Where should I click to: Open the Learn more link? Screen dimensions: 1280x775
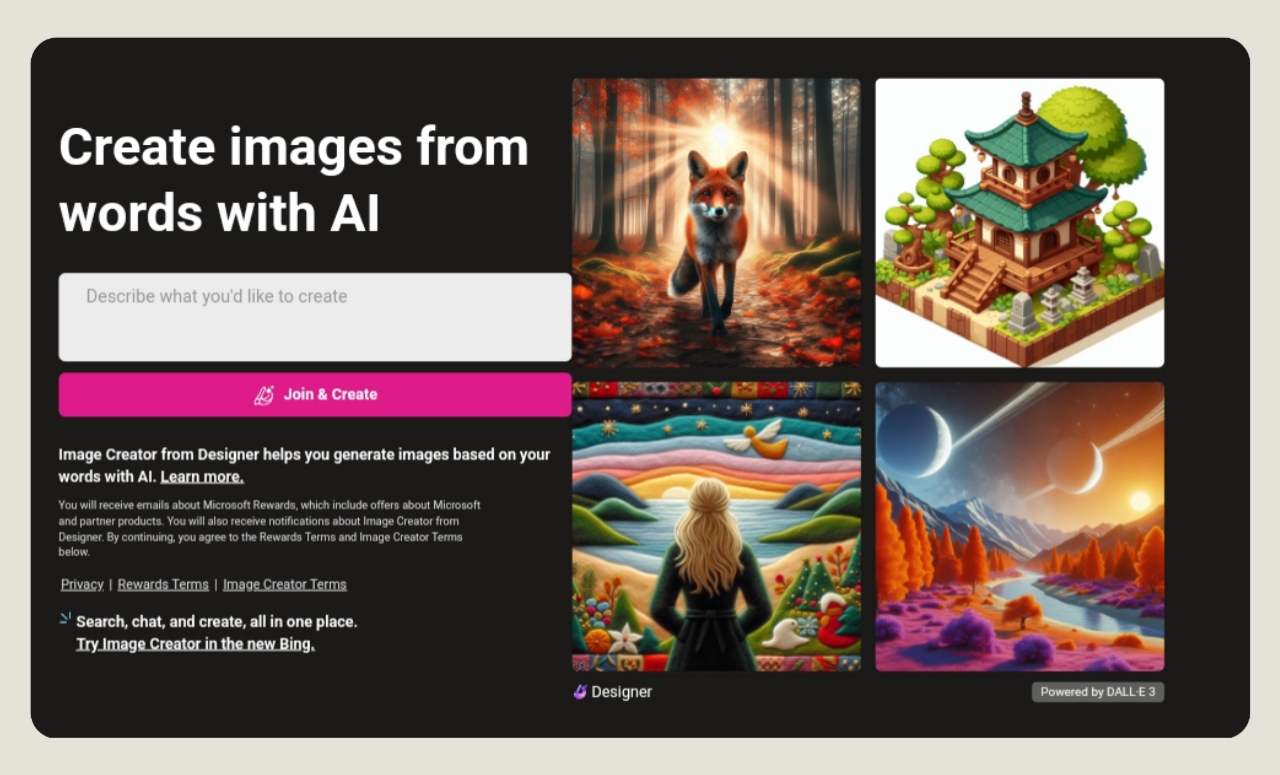point(202,477)
